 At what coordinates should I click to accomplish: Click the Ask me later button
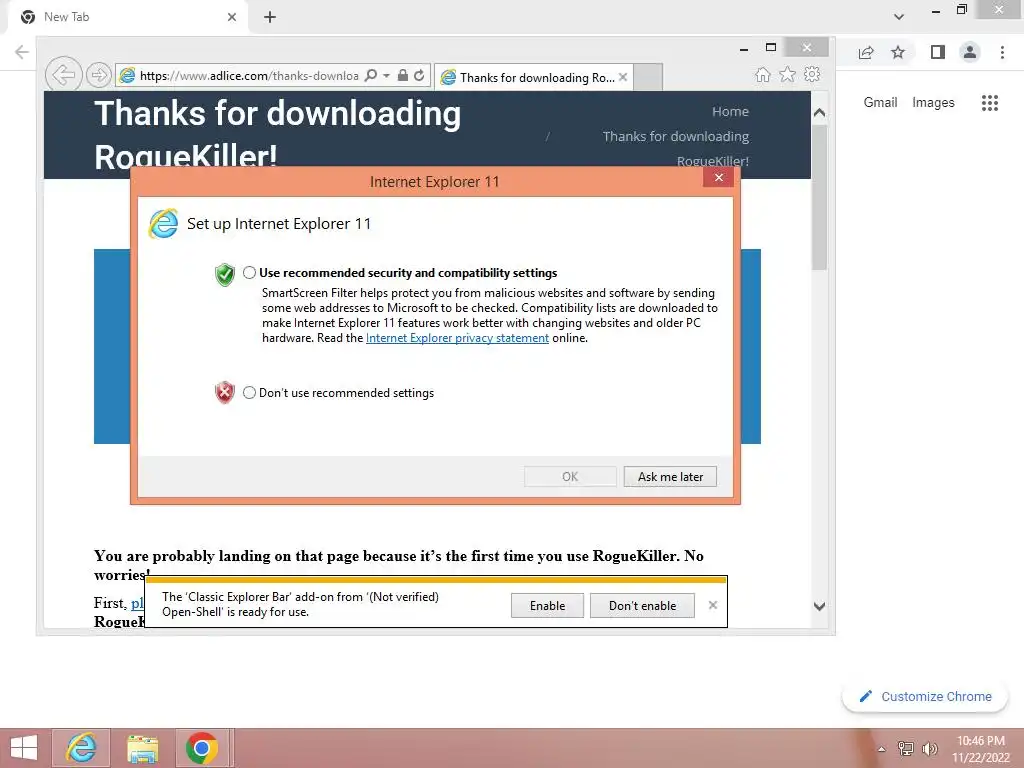(670, 477)
